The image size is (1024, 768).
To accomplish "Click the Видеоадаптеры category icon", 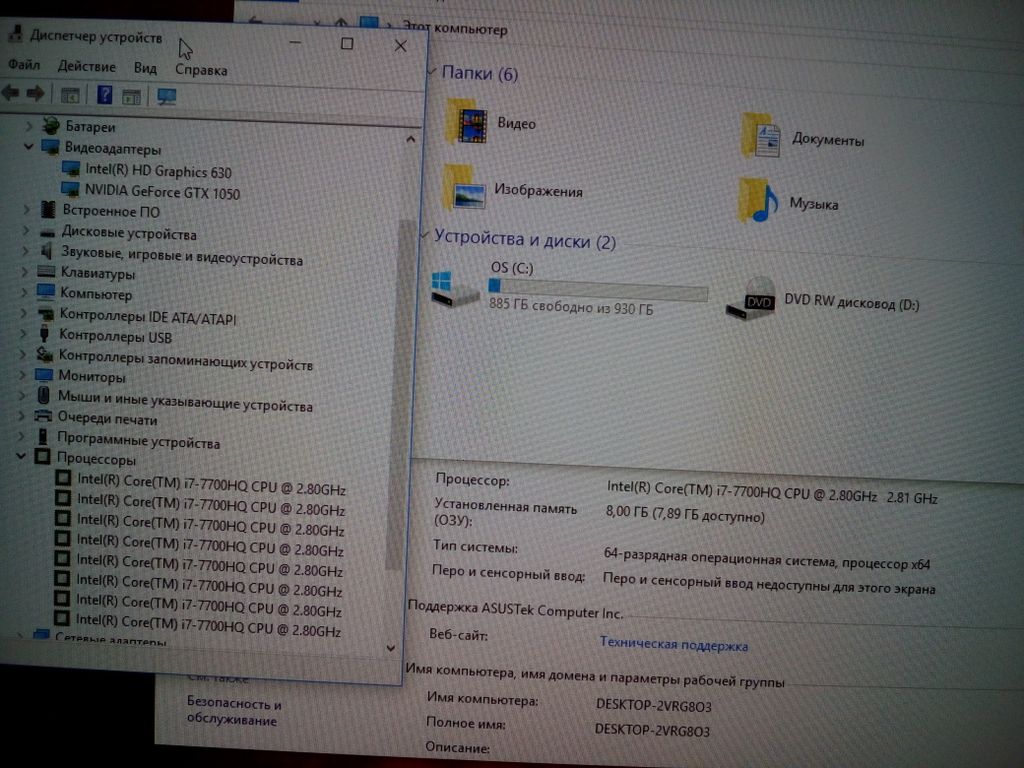I will (50, 146).
